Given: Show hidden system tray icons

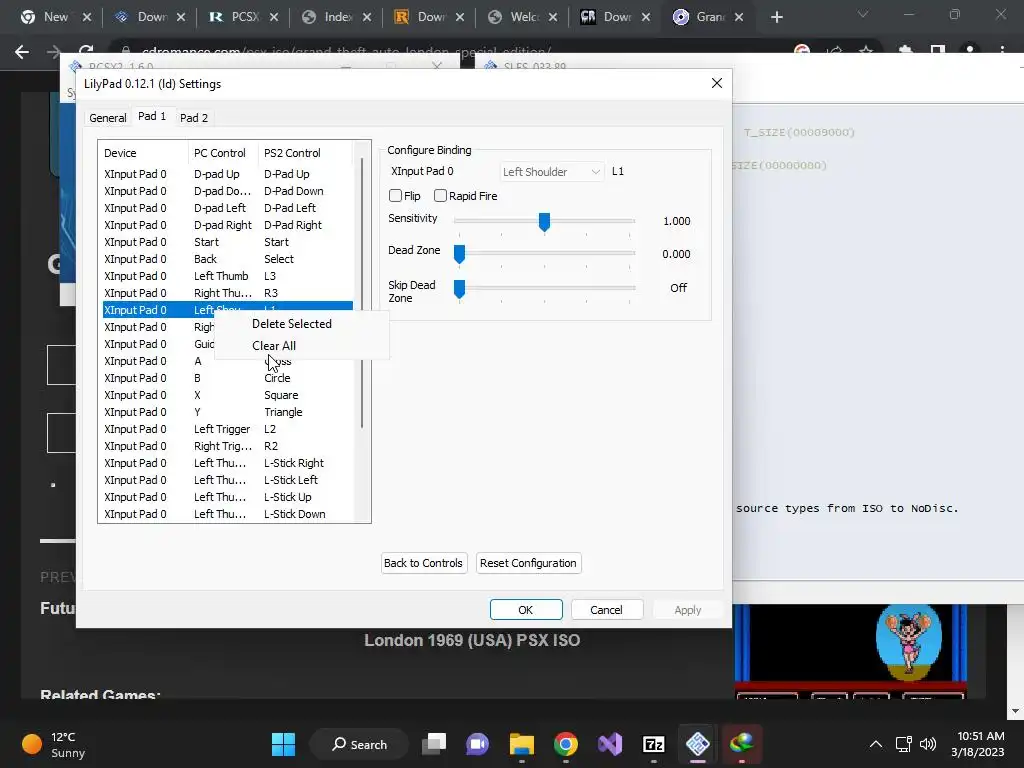Looking at the screenshot, I should (x=876, y=744).
